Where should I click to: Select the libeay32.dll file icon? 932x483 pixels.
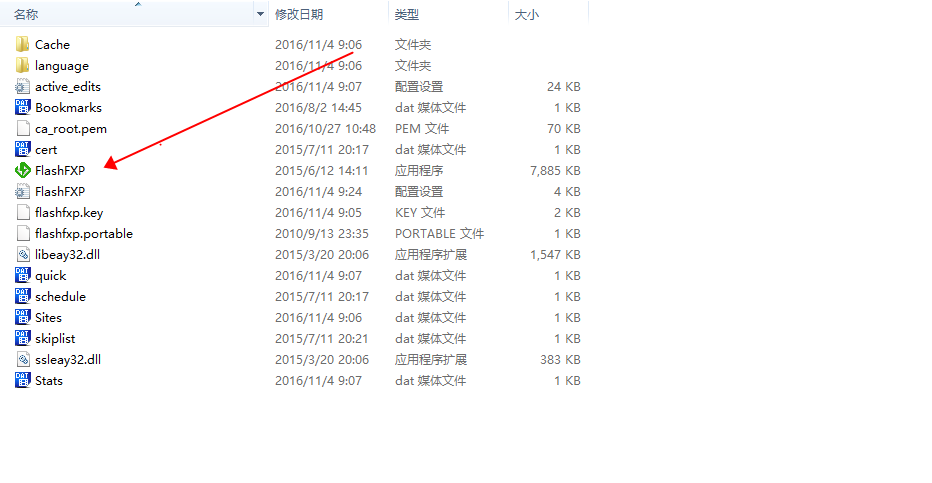[x=23, y=254]
